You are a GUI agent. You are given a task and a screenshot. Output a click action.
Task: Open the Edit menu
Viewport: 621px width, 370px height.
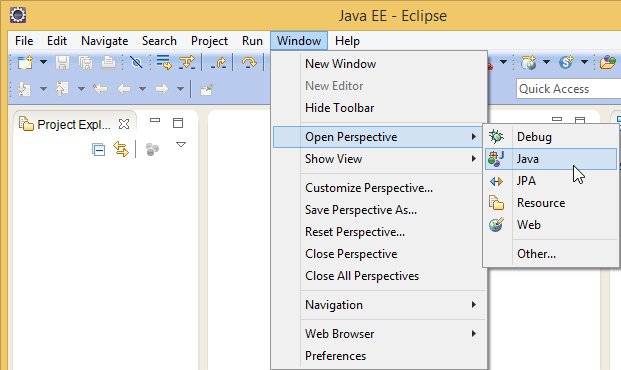coord(57,41)
